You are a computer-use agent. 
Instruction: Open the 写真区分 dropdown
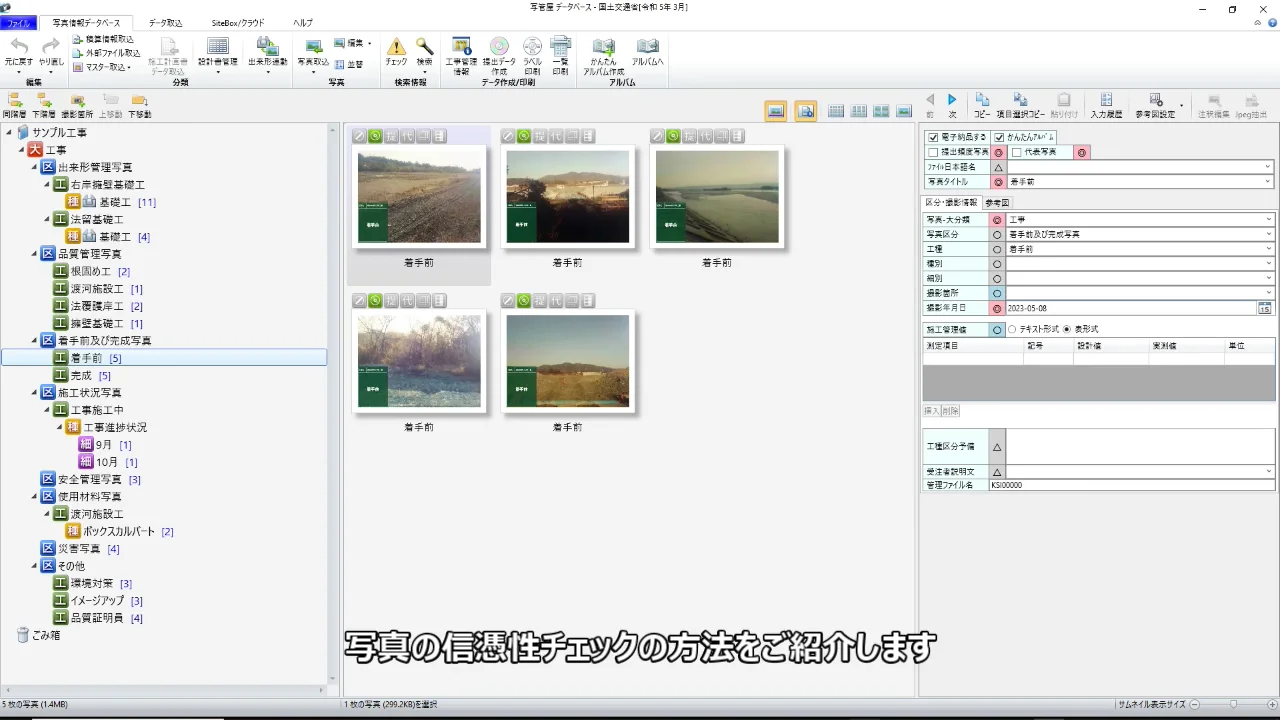[1268, 234]
